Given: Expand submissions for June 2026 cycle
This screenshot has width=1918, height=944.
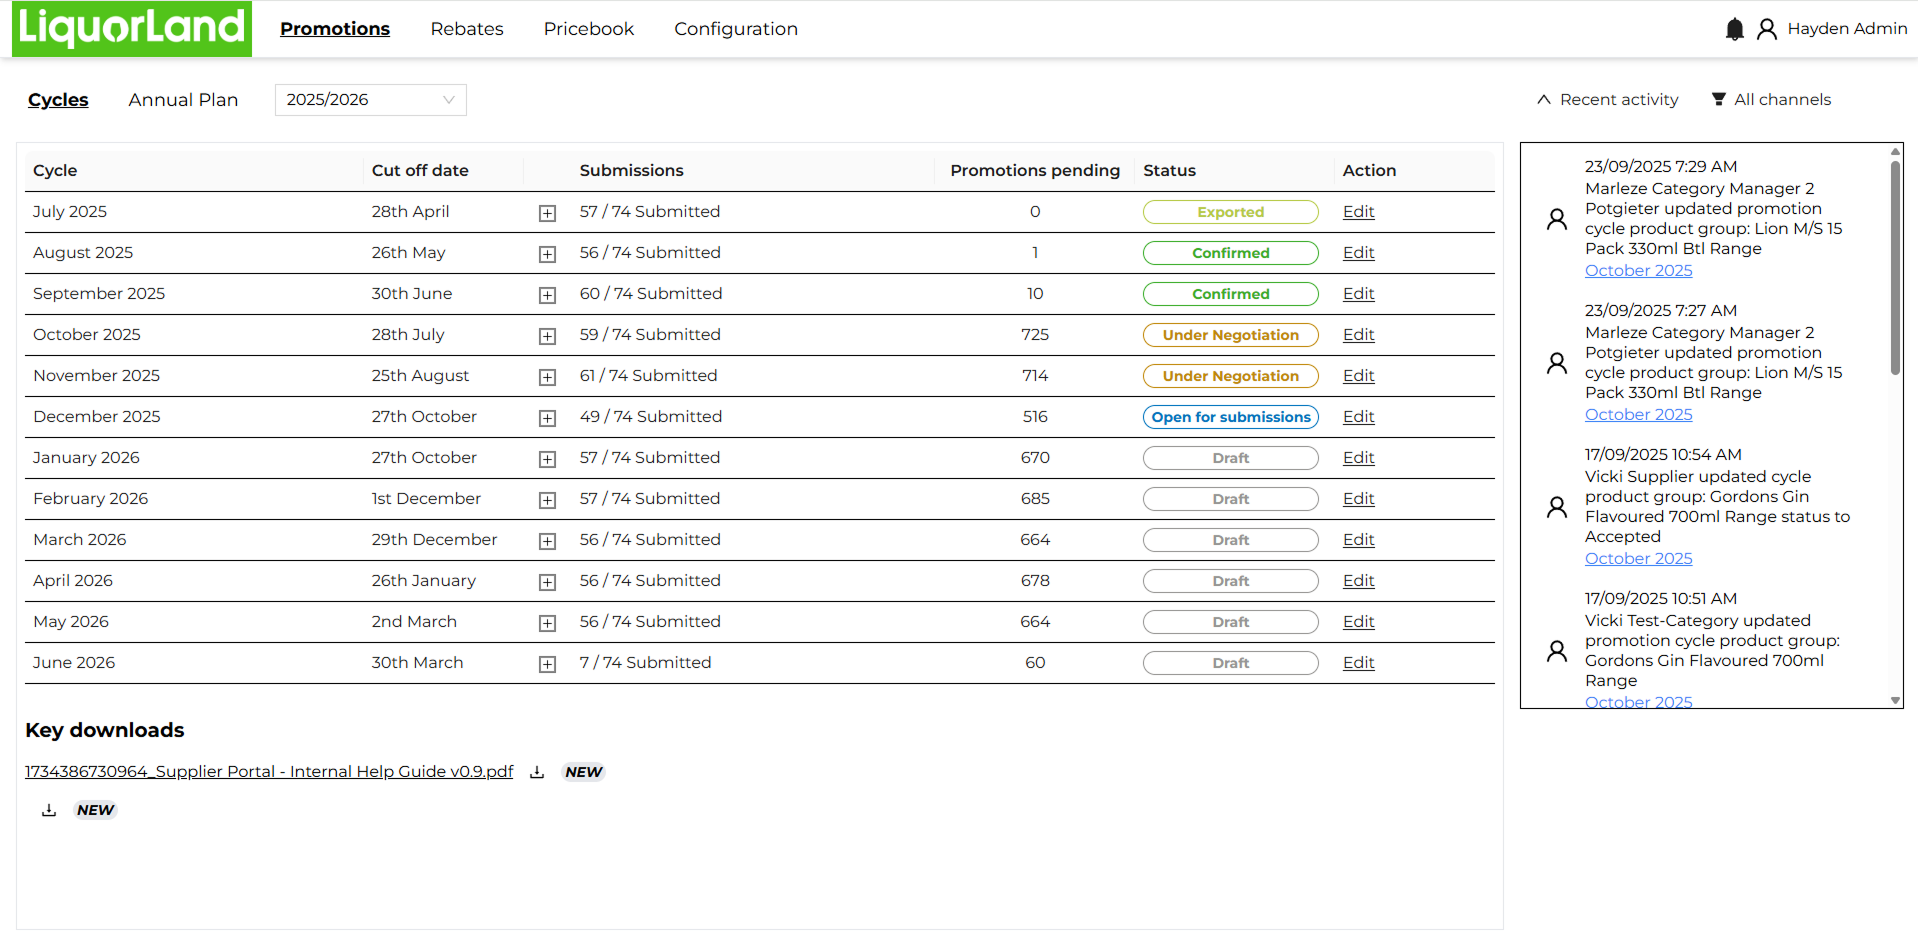Looking at the screenshot, I should (547, 664).
